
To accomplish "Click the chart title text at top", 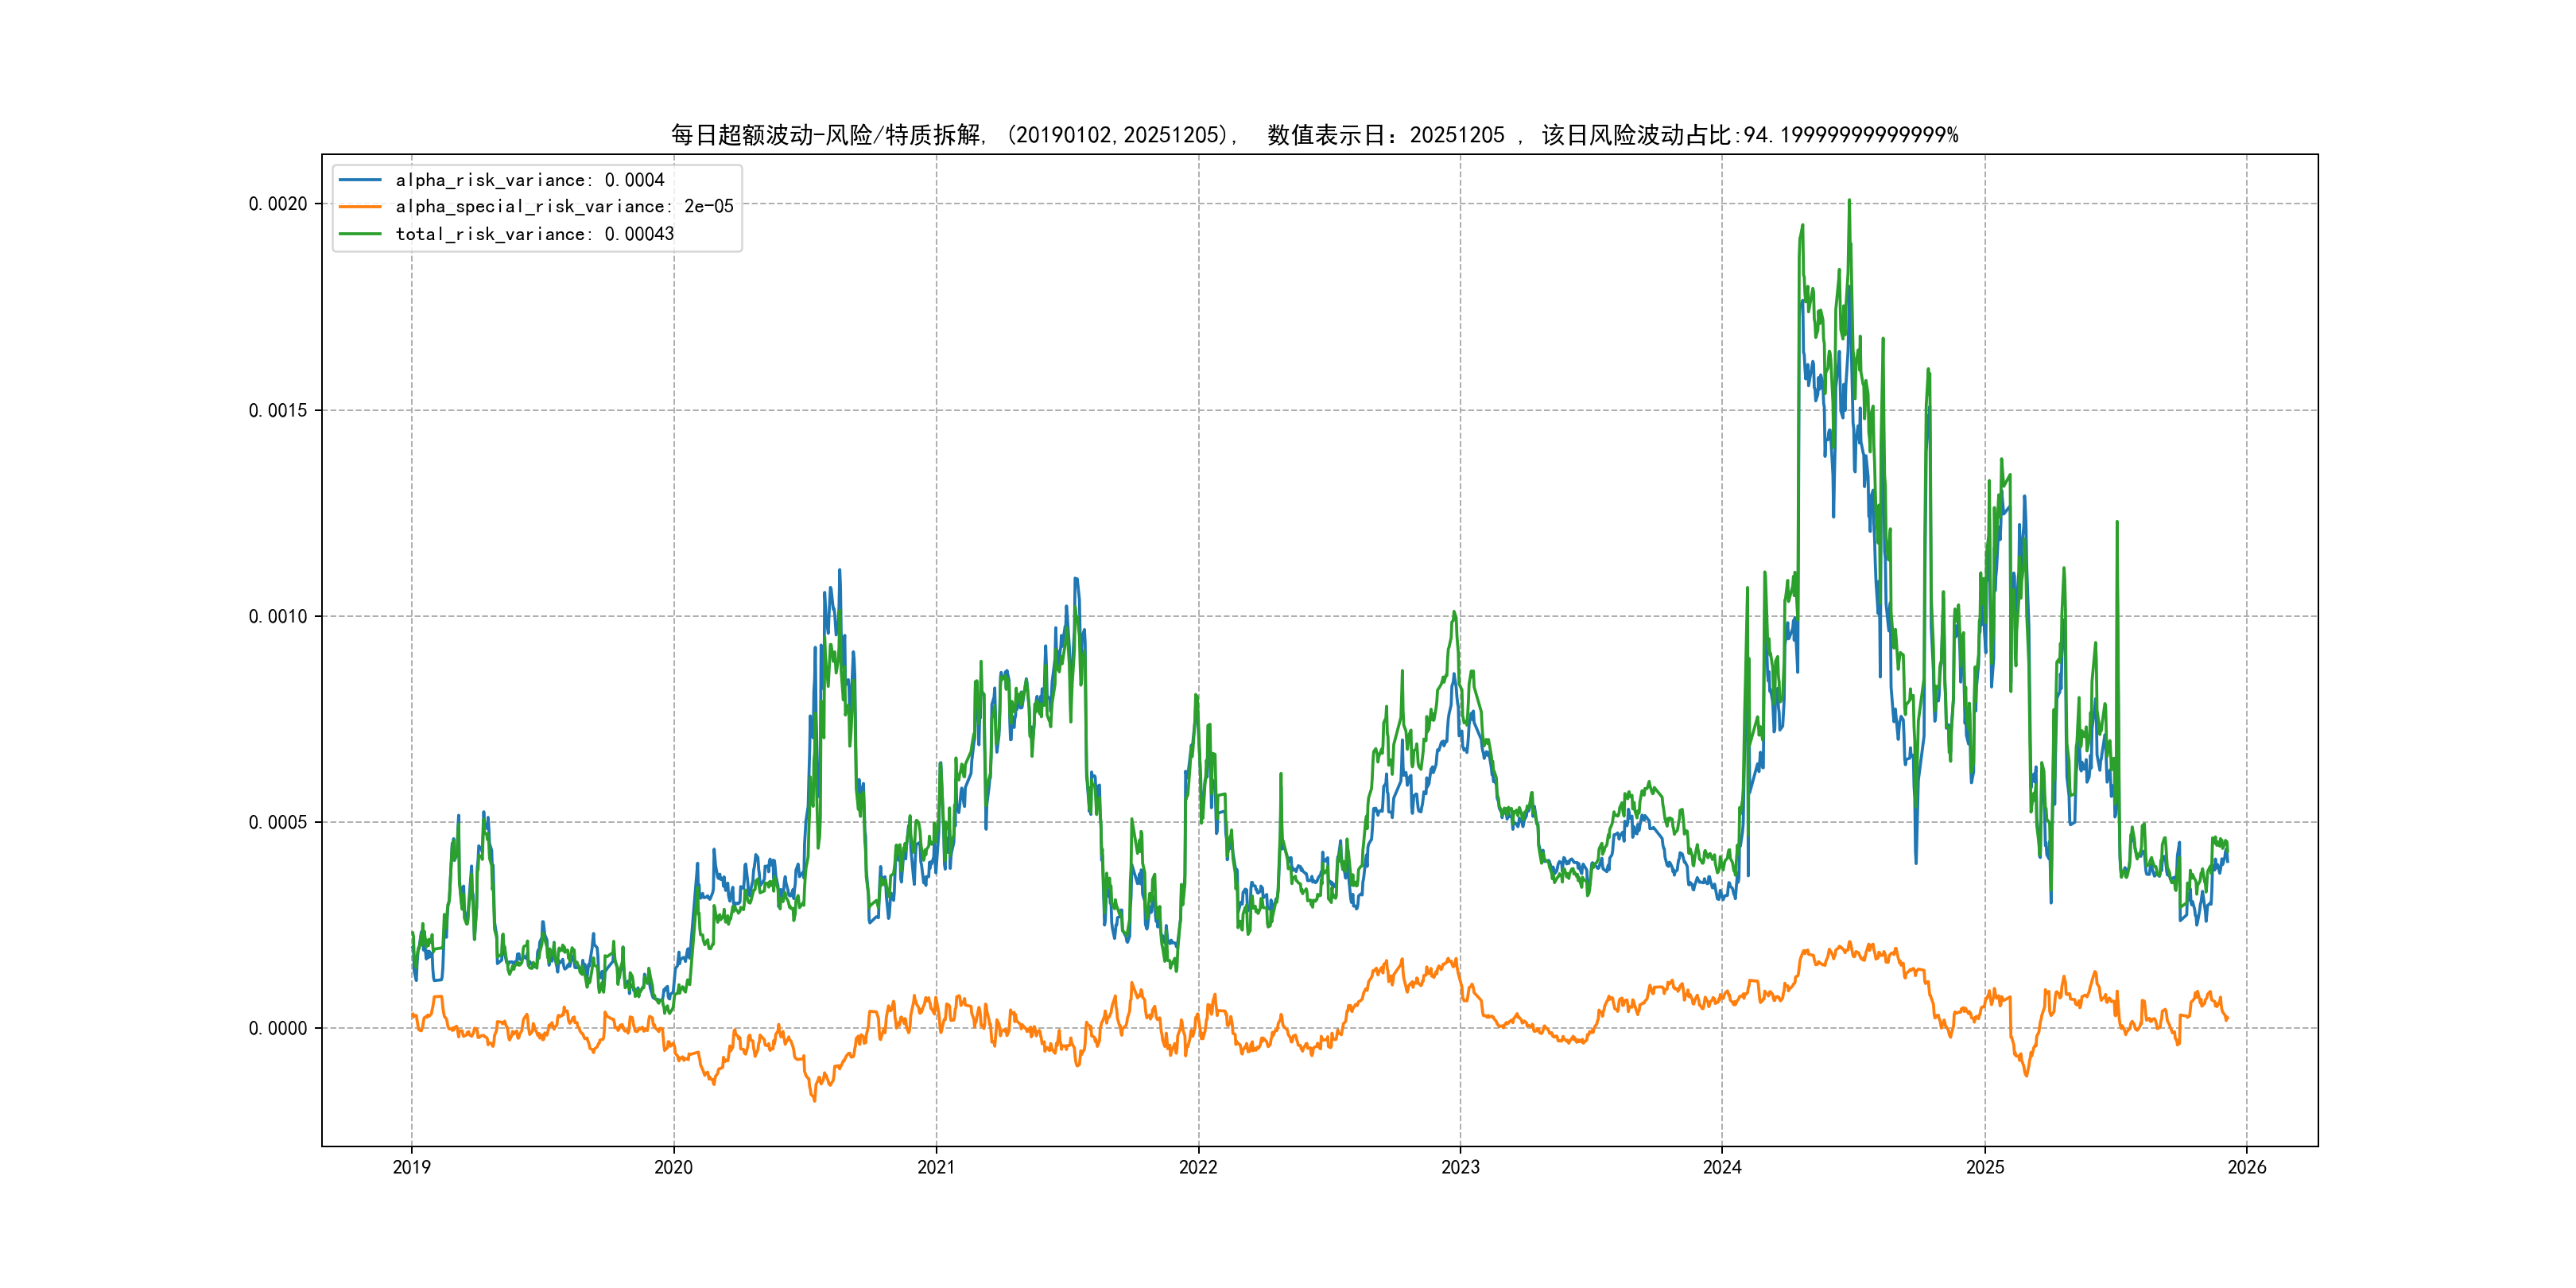I will tap(1314, 135).
